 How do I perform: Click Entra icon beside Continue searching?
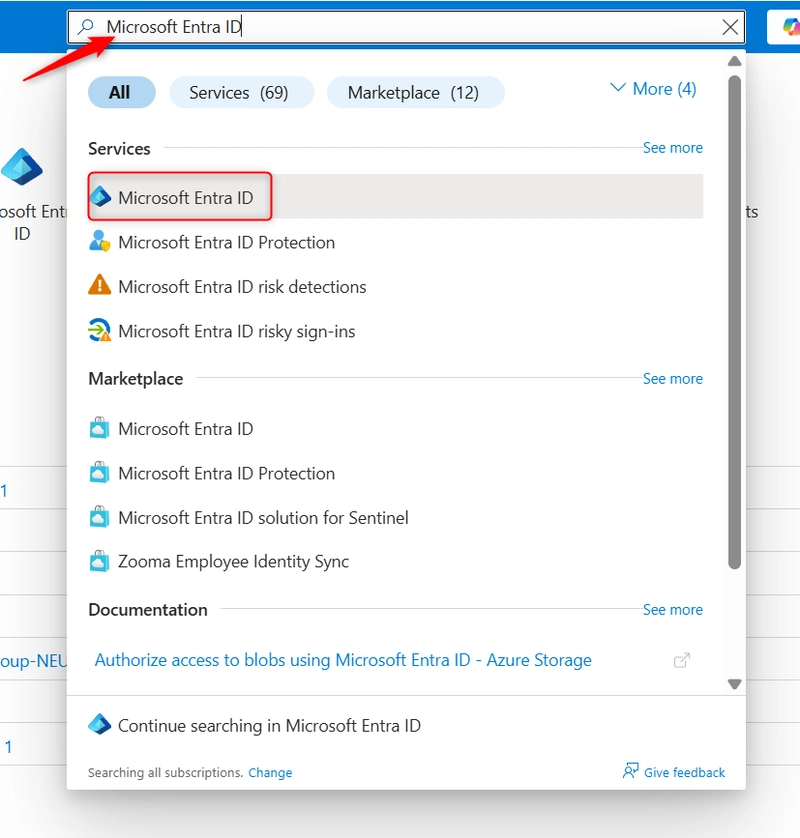tap(99, 724)
